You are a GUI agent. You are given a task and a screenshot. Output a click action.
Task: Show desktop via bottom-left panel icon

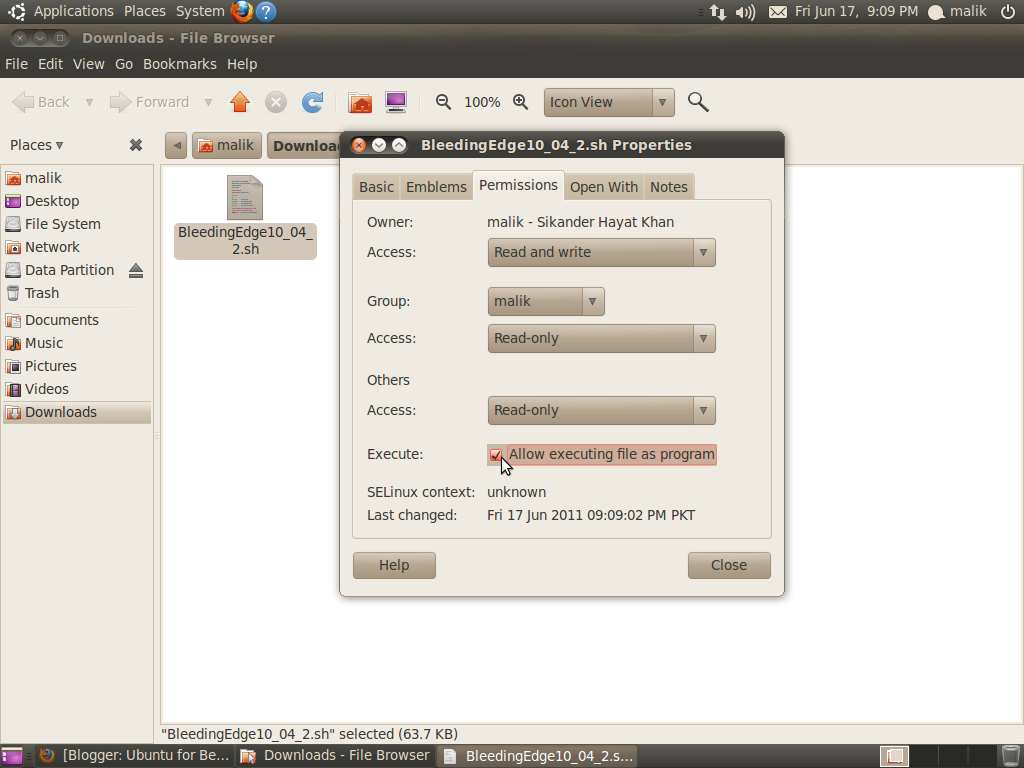coord(11,756)
